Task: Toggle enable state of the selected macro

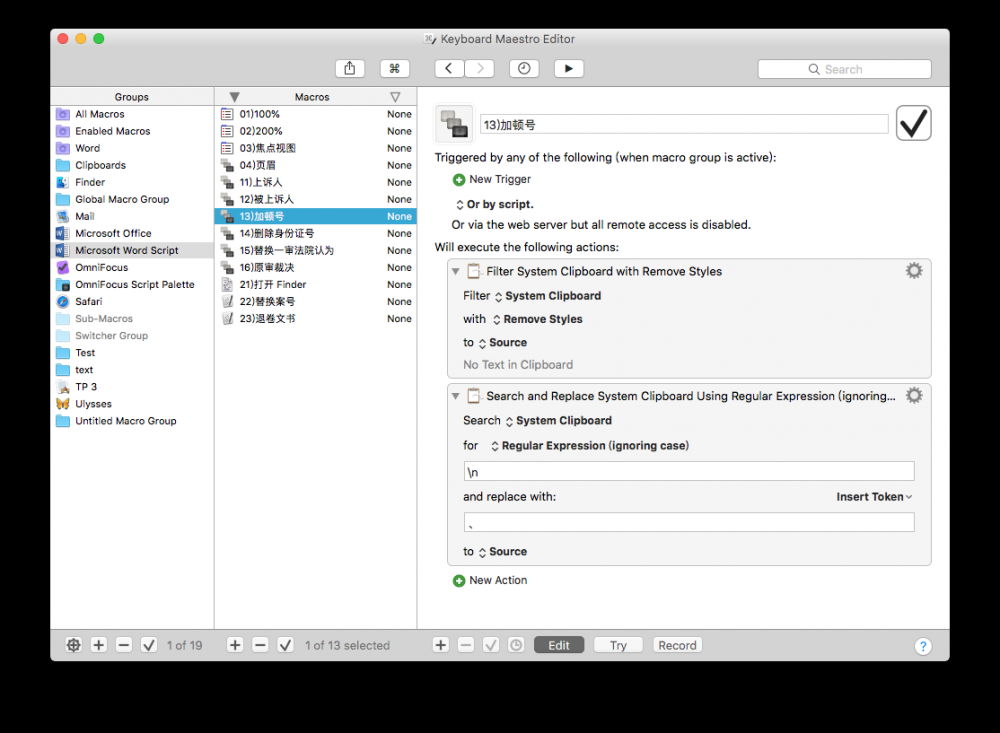Action: click(285, 645)
